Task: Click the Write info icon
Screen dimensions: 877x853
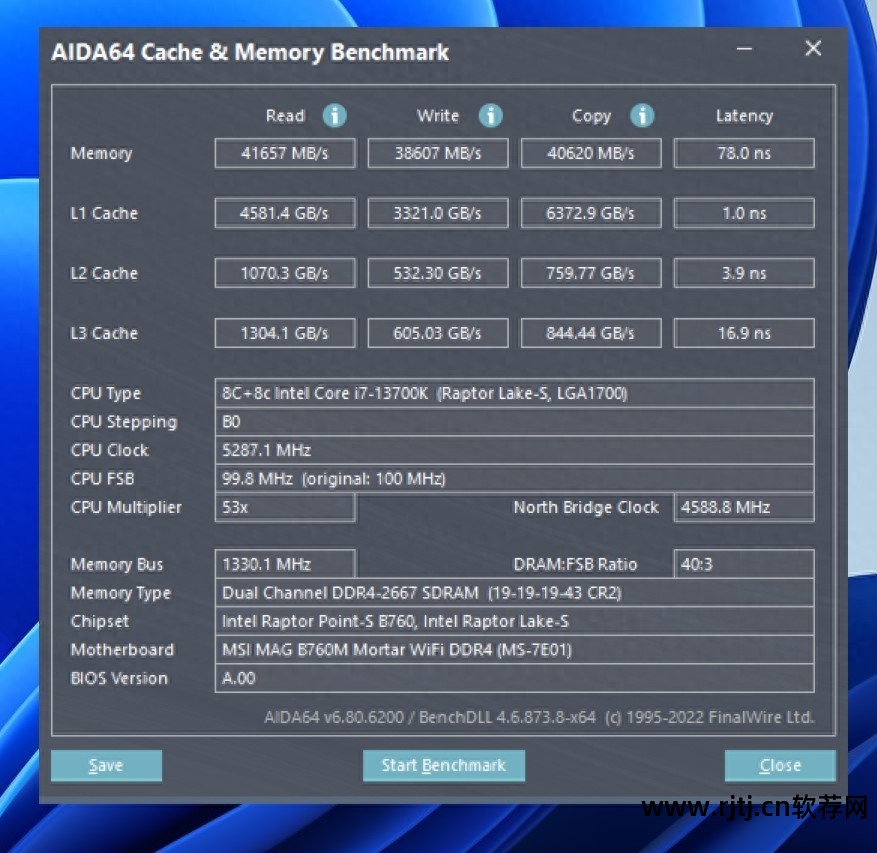Action: coord(491,116)
